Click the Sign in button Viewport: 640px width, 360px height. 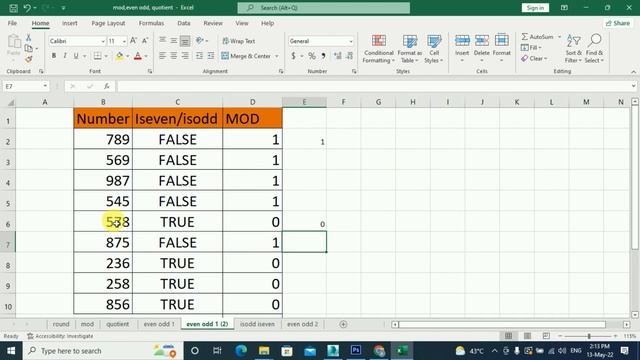click(x=535, y=8)
